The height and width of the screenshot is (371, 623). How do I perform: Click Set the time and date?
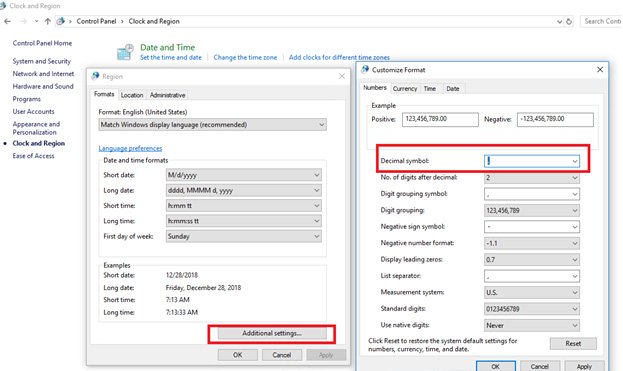(170, 58)
